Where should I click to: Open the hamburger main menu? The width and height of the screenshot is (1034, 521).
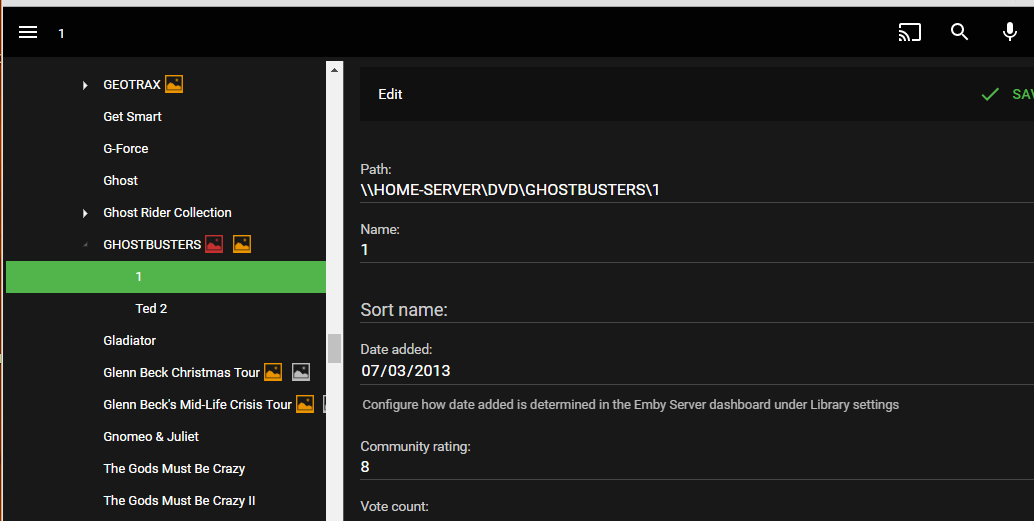pos(28,32)
